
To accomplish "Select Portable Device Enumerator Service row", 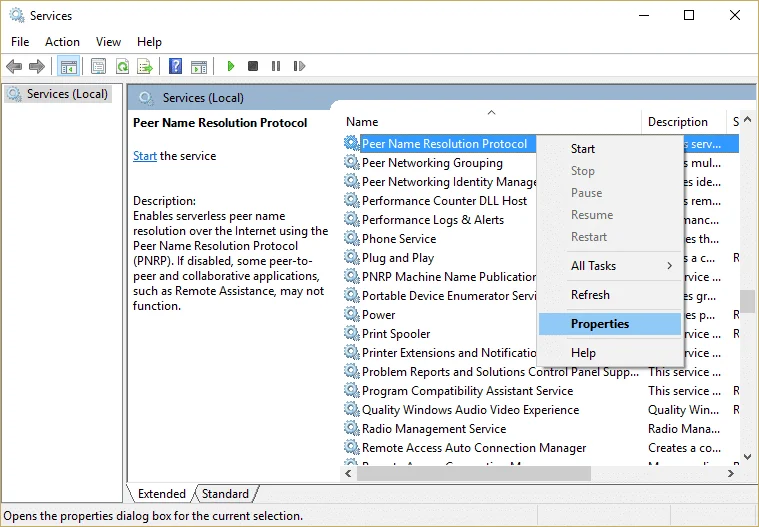I will click(449, 295).
